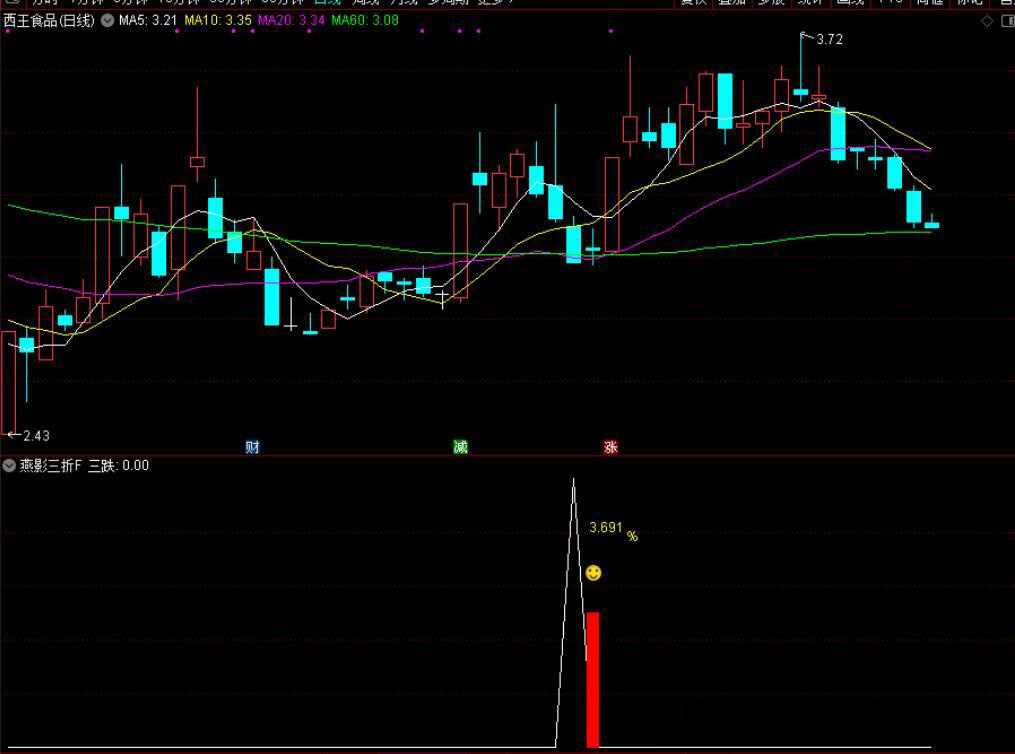The width and height of the screenshot is (1015, 754).
Task: Click the red 涨 marker on timeline
Action: click(610, 447)
